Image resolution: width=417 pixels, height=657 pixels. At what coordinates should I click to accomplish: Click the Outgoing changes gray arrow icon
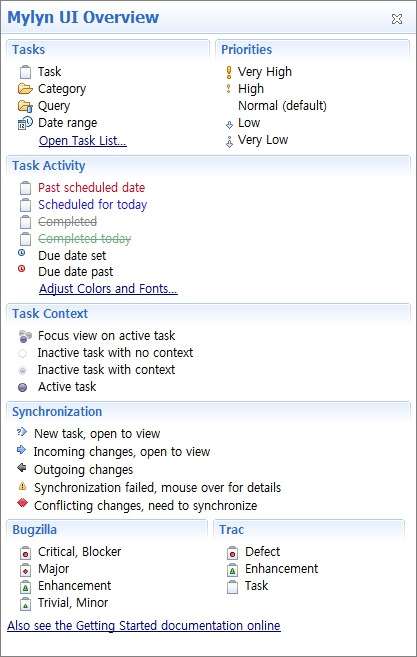pos(21,468)
